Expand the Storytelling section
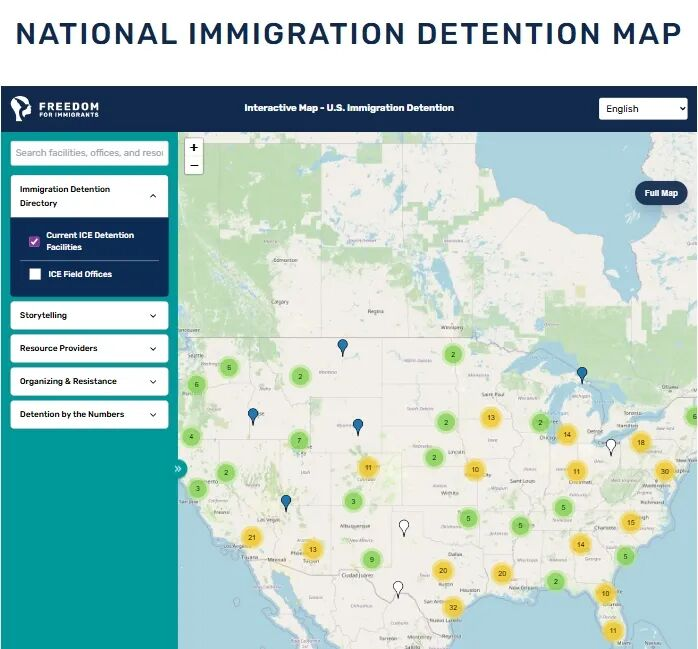The image size is (698, 649). pyautogui.click(x=89, y=315)
